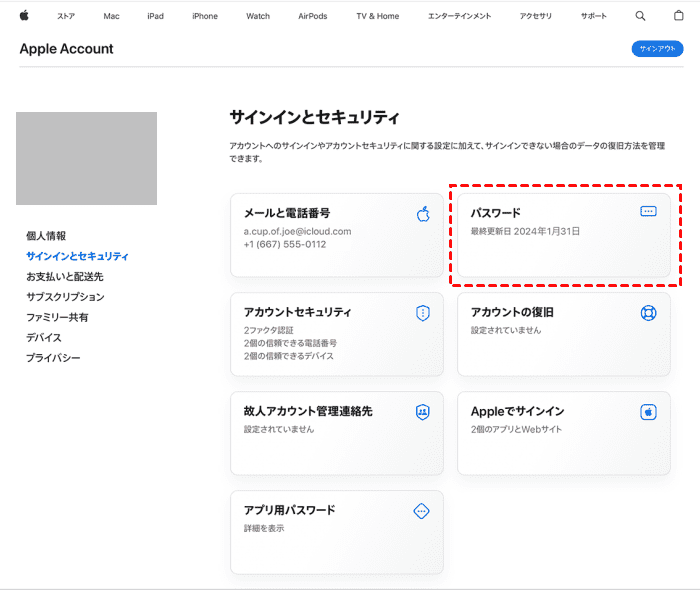The image size is (700, 590).
Task: Open ファミリー共有 from the sidebar
Action: (57, 317)
